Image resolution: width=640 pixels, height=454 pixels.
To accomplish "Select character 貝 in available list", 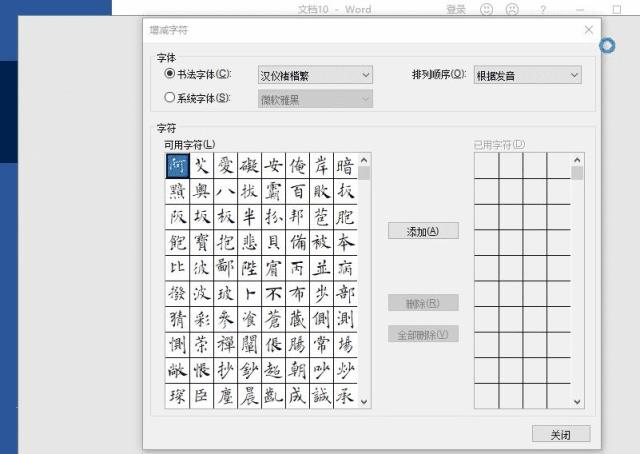I will [273, 243].
